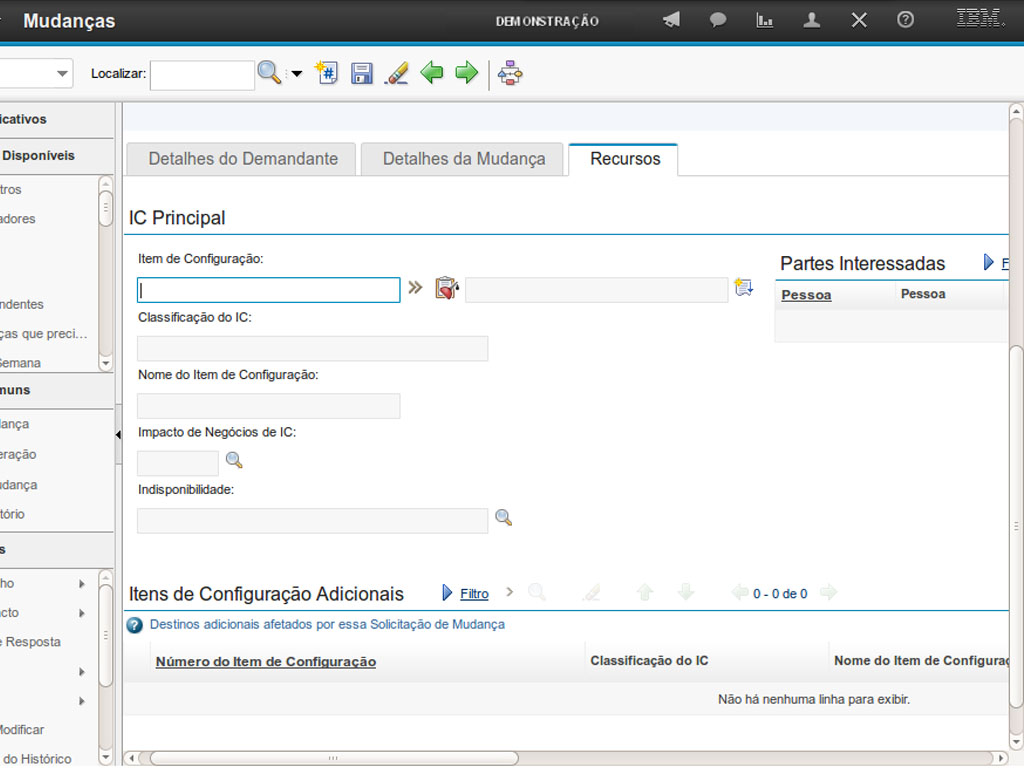Click the save change toolbar icon
The height and width of the screenshot is (768, 1024).
point(361,73)
